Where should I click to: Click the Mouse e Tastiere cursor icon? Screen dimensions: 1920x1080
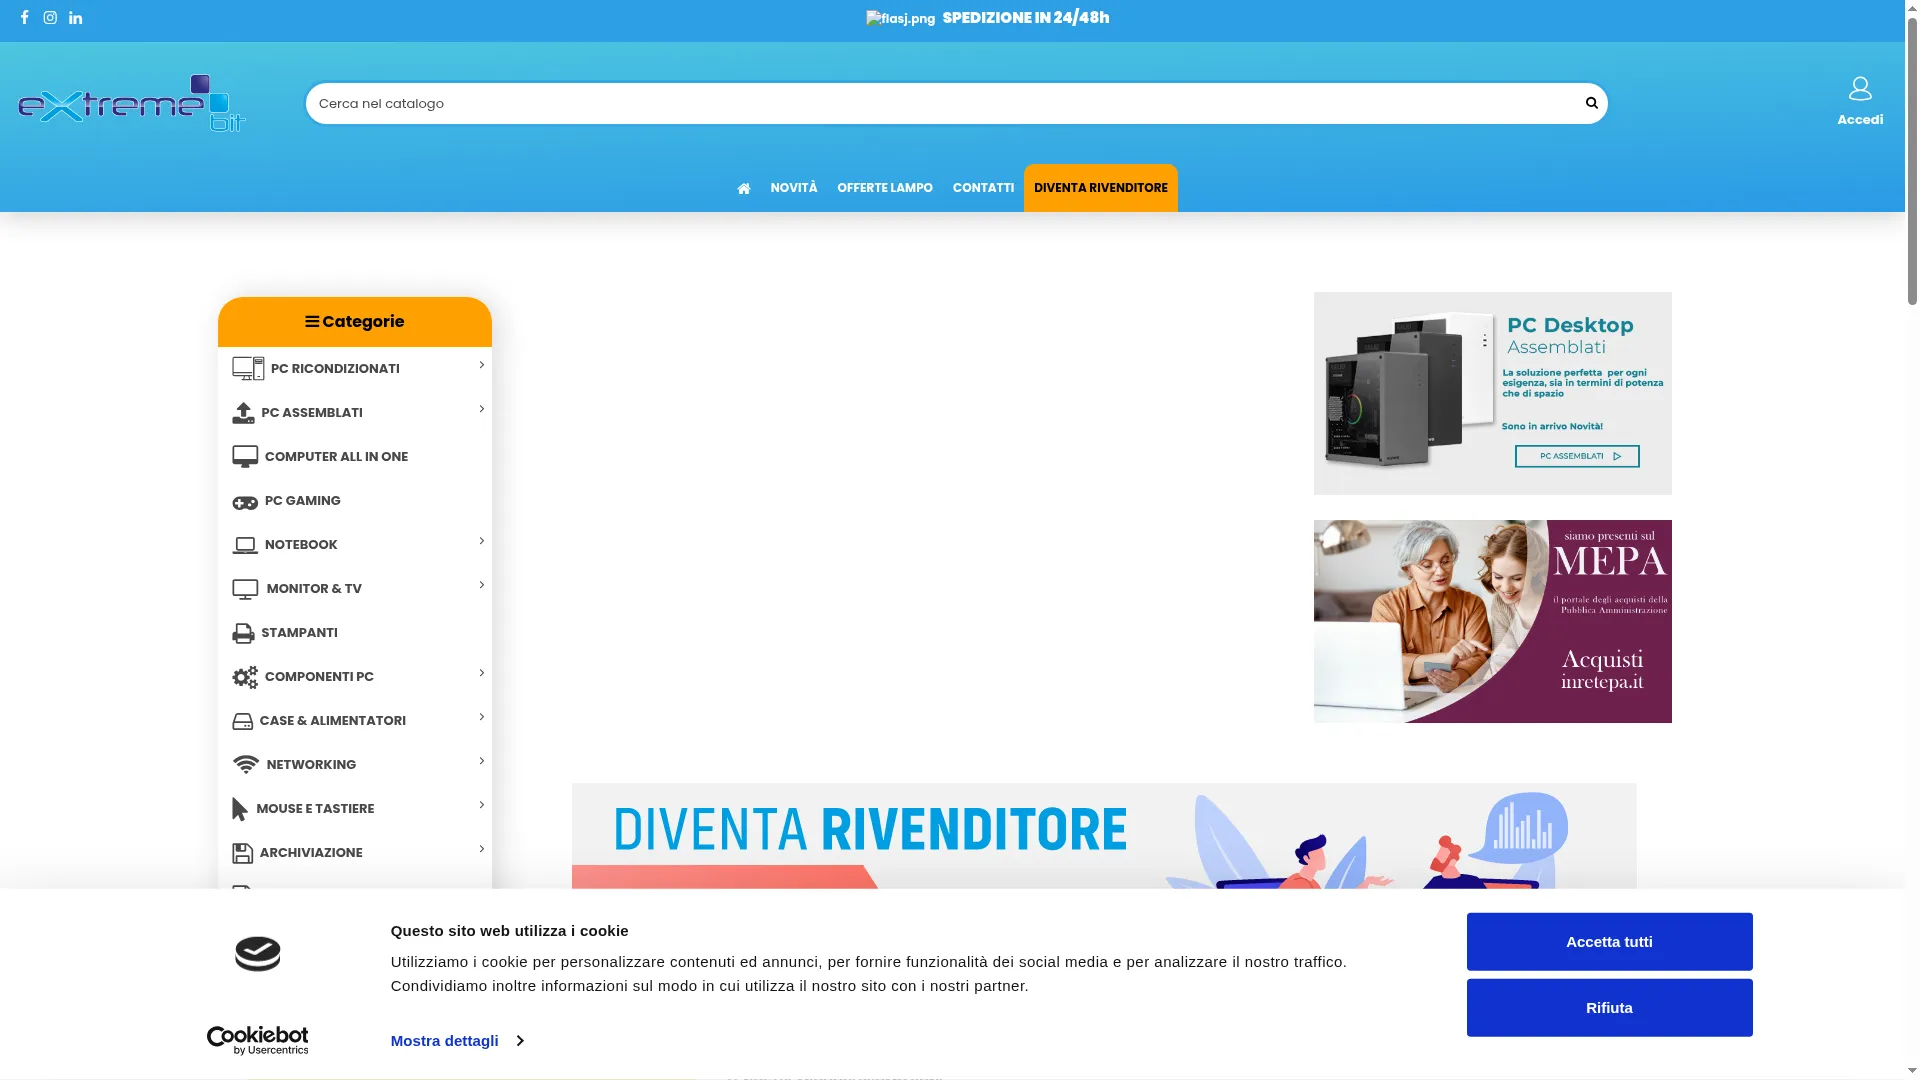[240, 809]
